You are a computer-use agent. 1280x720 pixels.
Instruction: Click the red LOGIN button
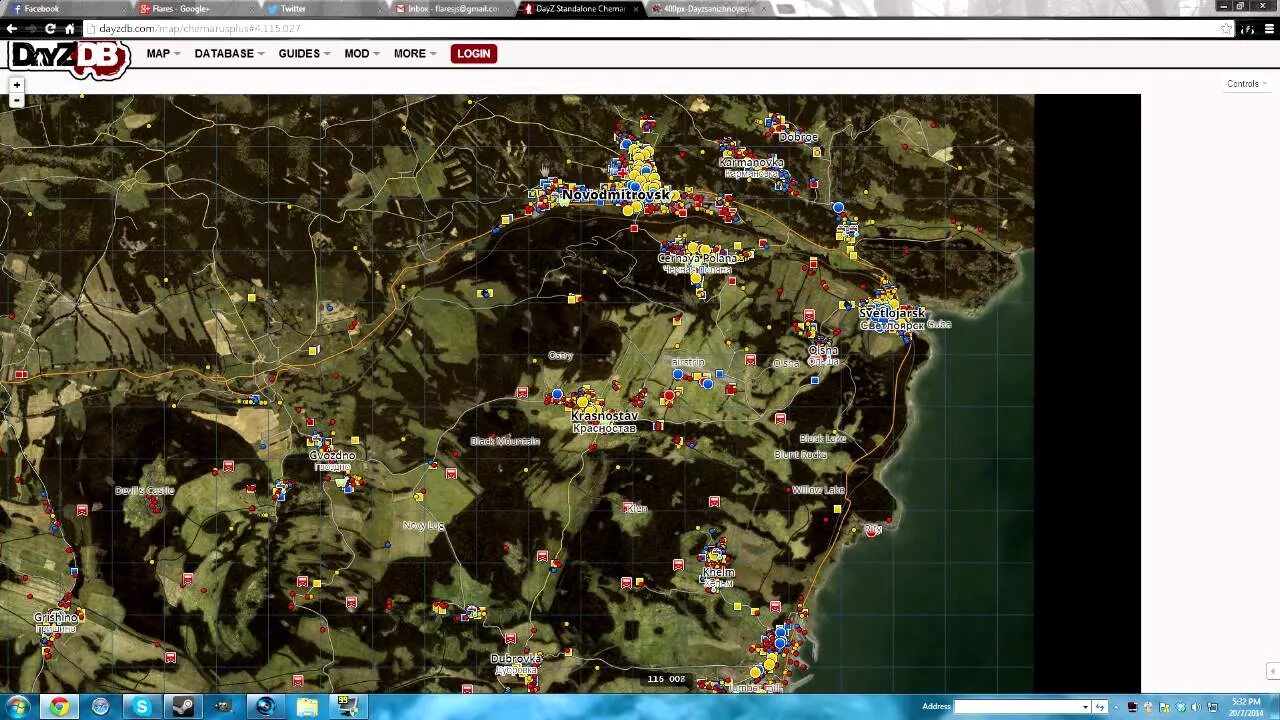click(x=473, y=53)
